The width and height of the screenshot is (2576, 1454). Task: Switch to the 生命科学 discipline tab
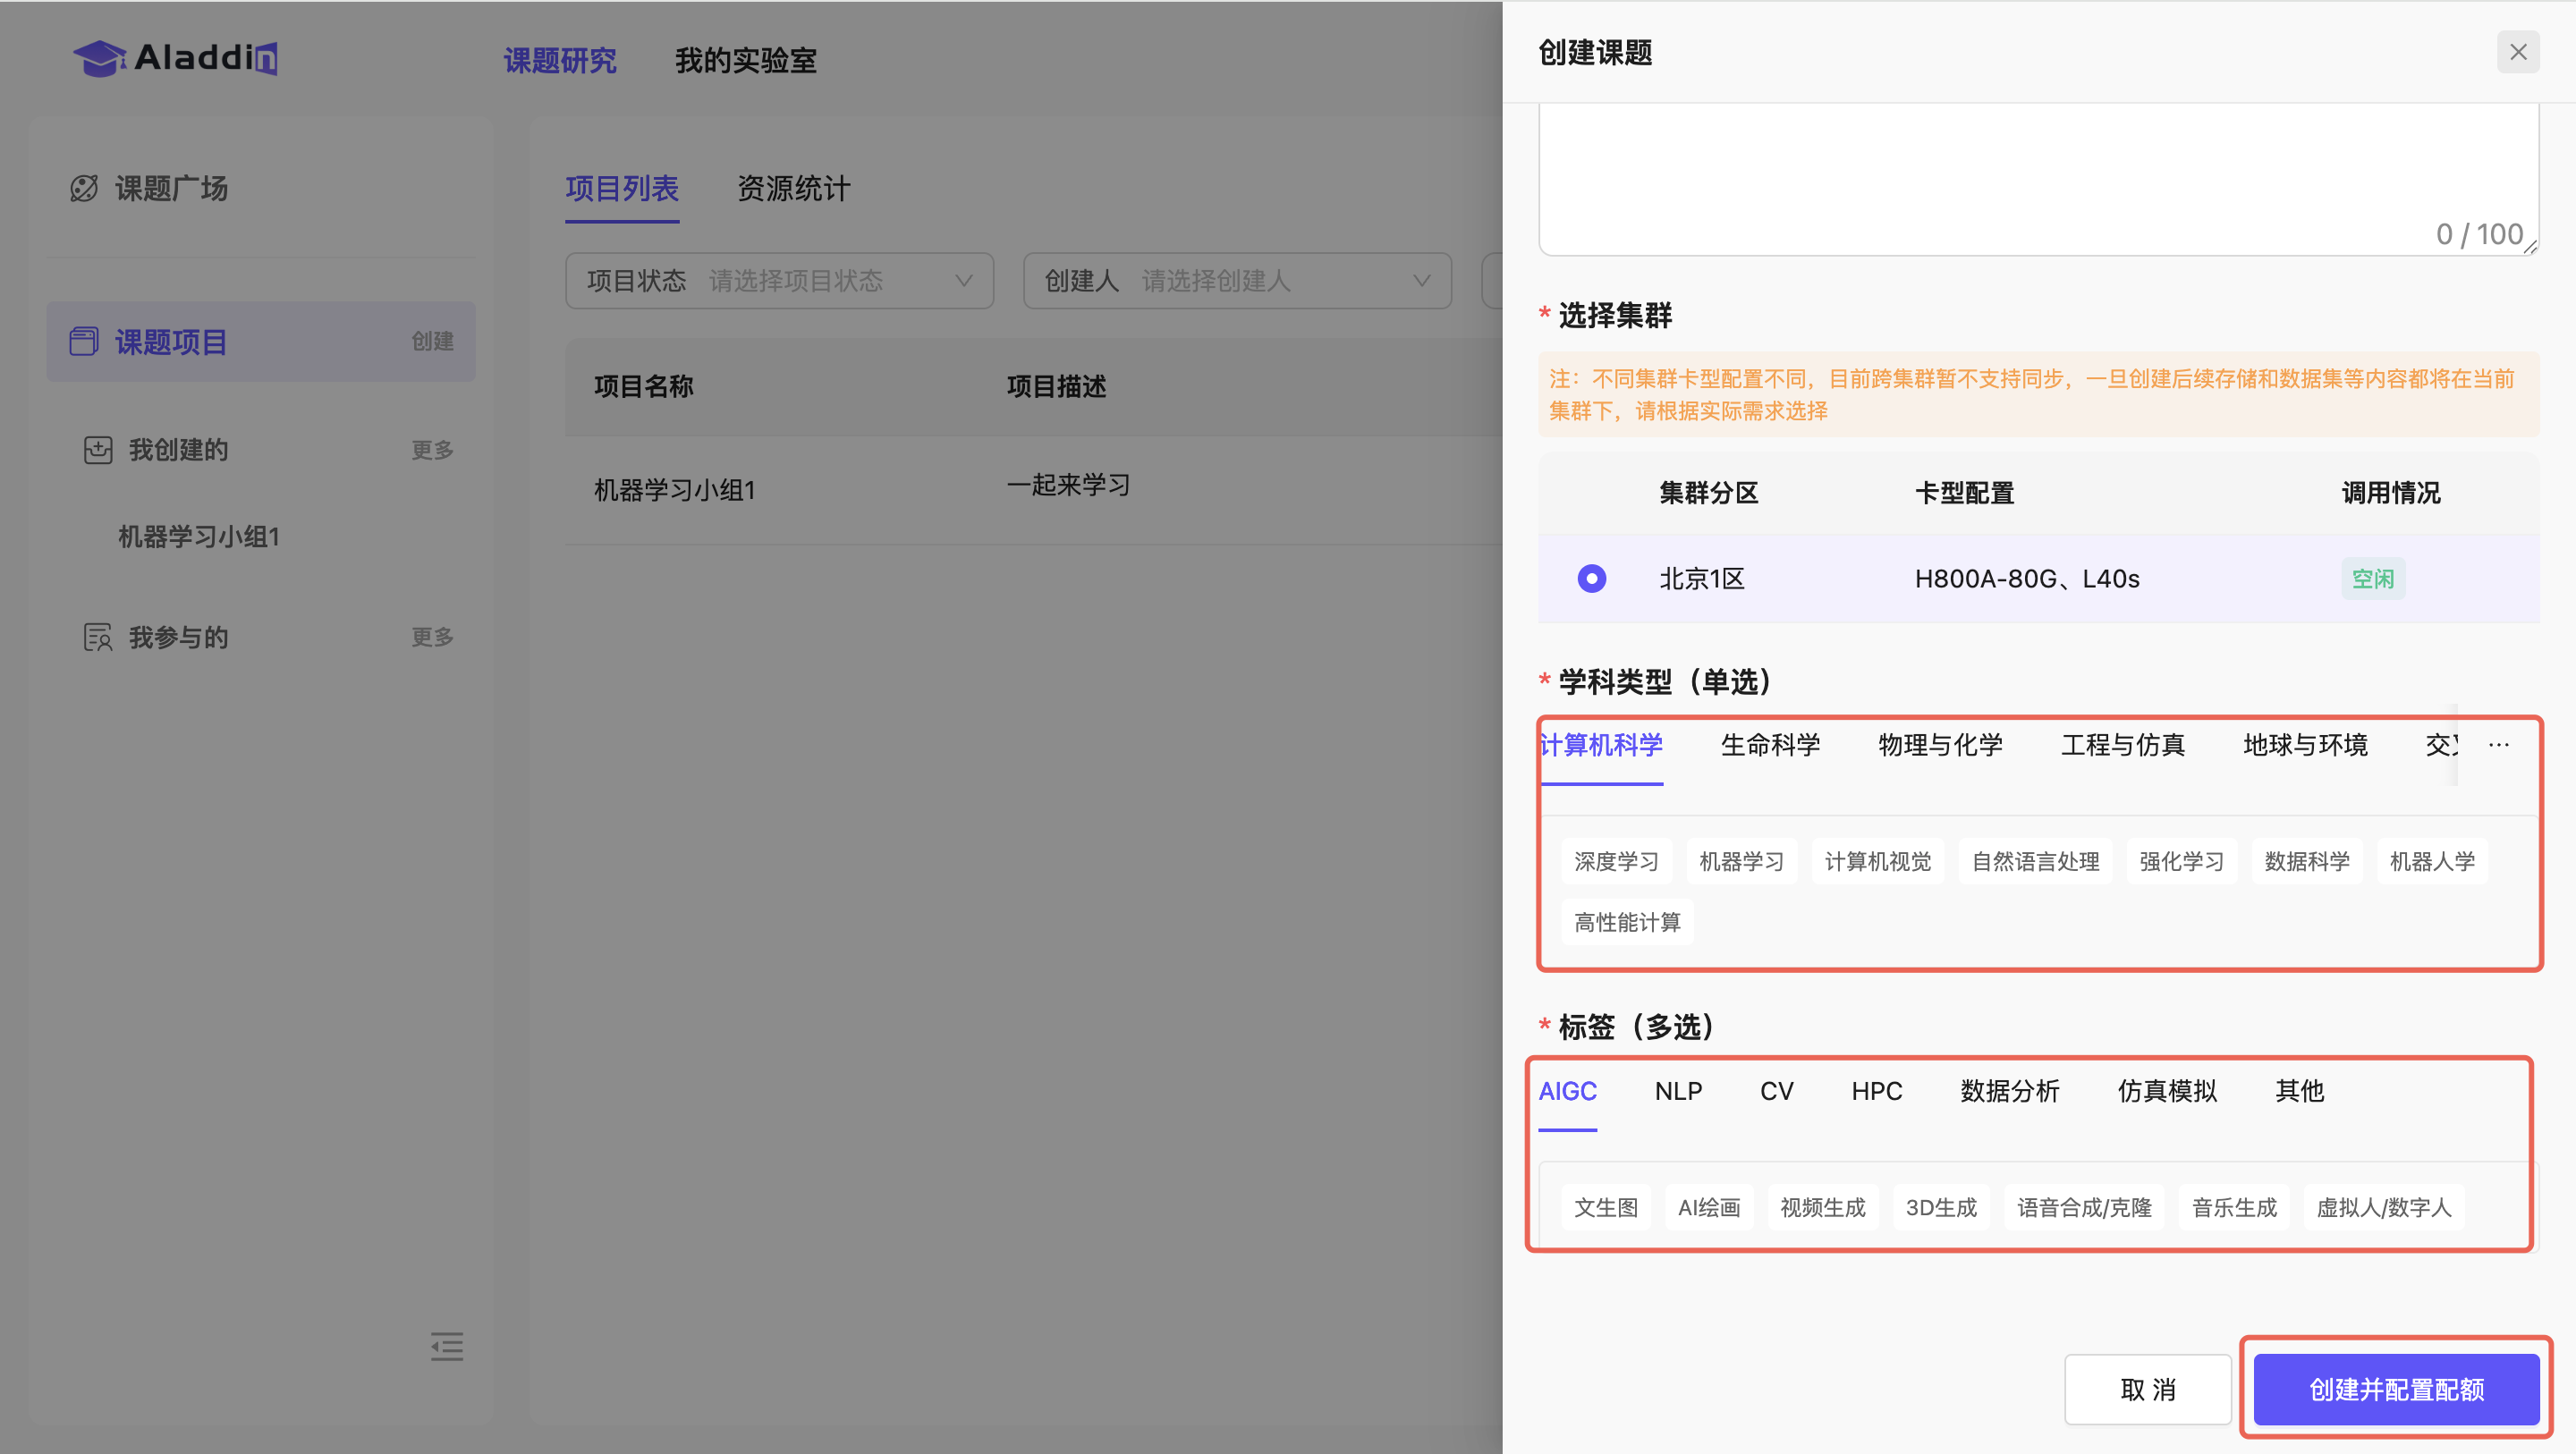click(x=1769, y=745)
